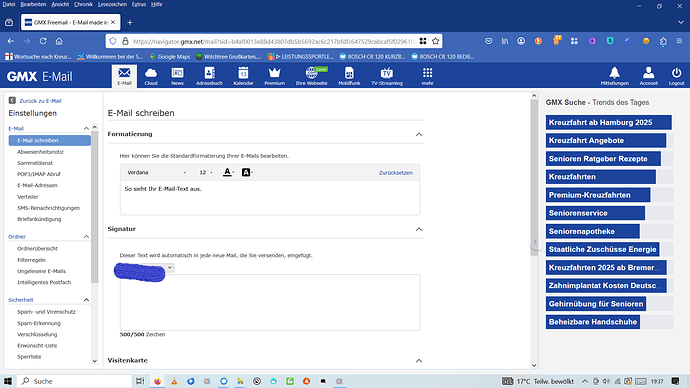This screenshot has width=690, height=388.
Task: Open the Mitteilungen bell notifications
Action: [x=614, y=76]
